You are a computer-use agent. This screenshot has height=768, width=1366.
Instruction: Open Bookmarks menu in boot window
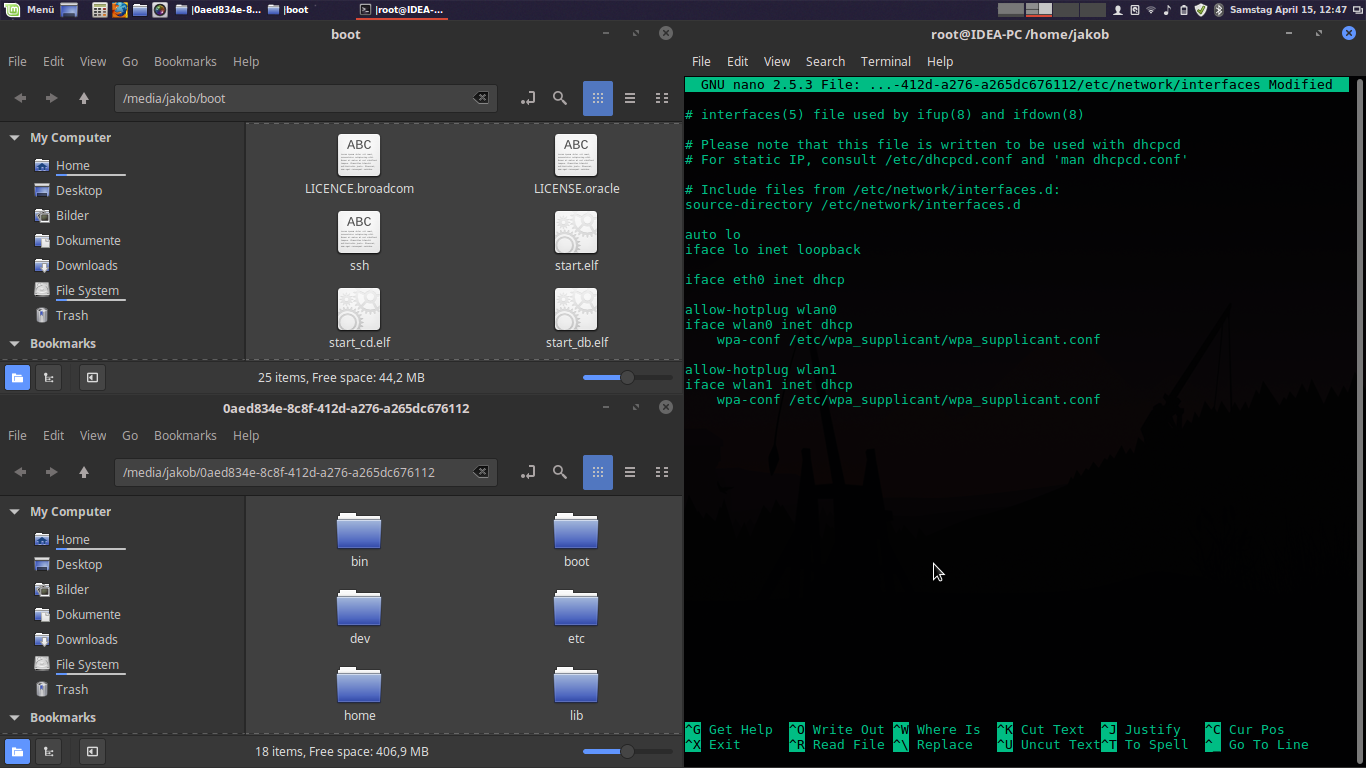[185, 61]
